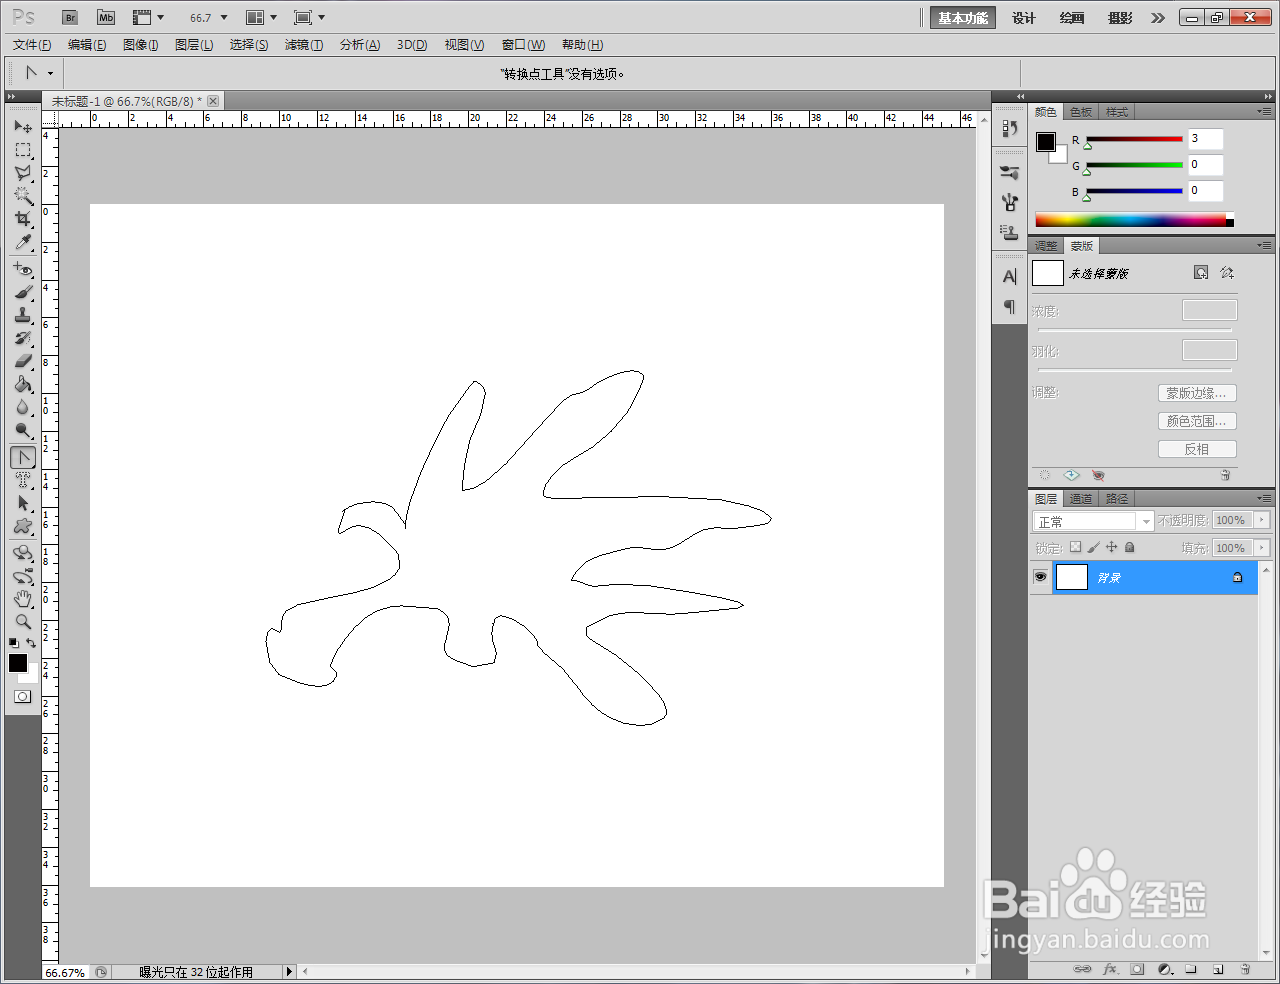Add a pixel mask in Masks panel
Viewport: 1280px width, 984px height.
point(1201,273)
